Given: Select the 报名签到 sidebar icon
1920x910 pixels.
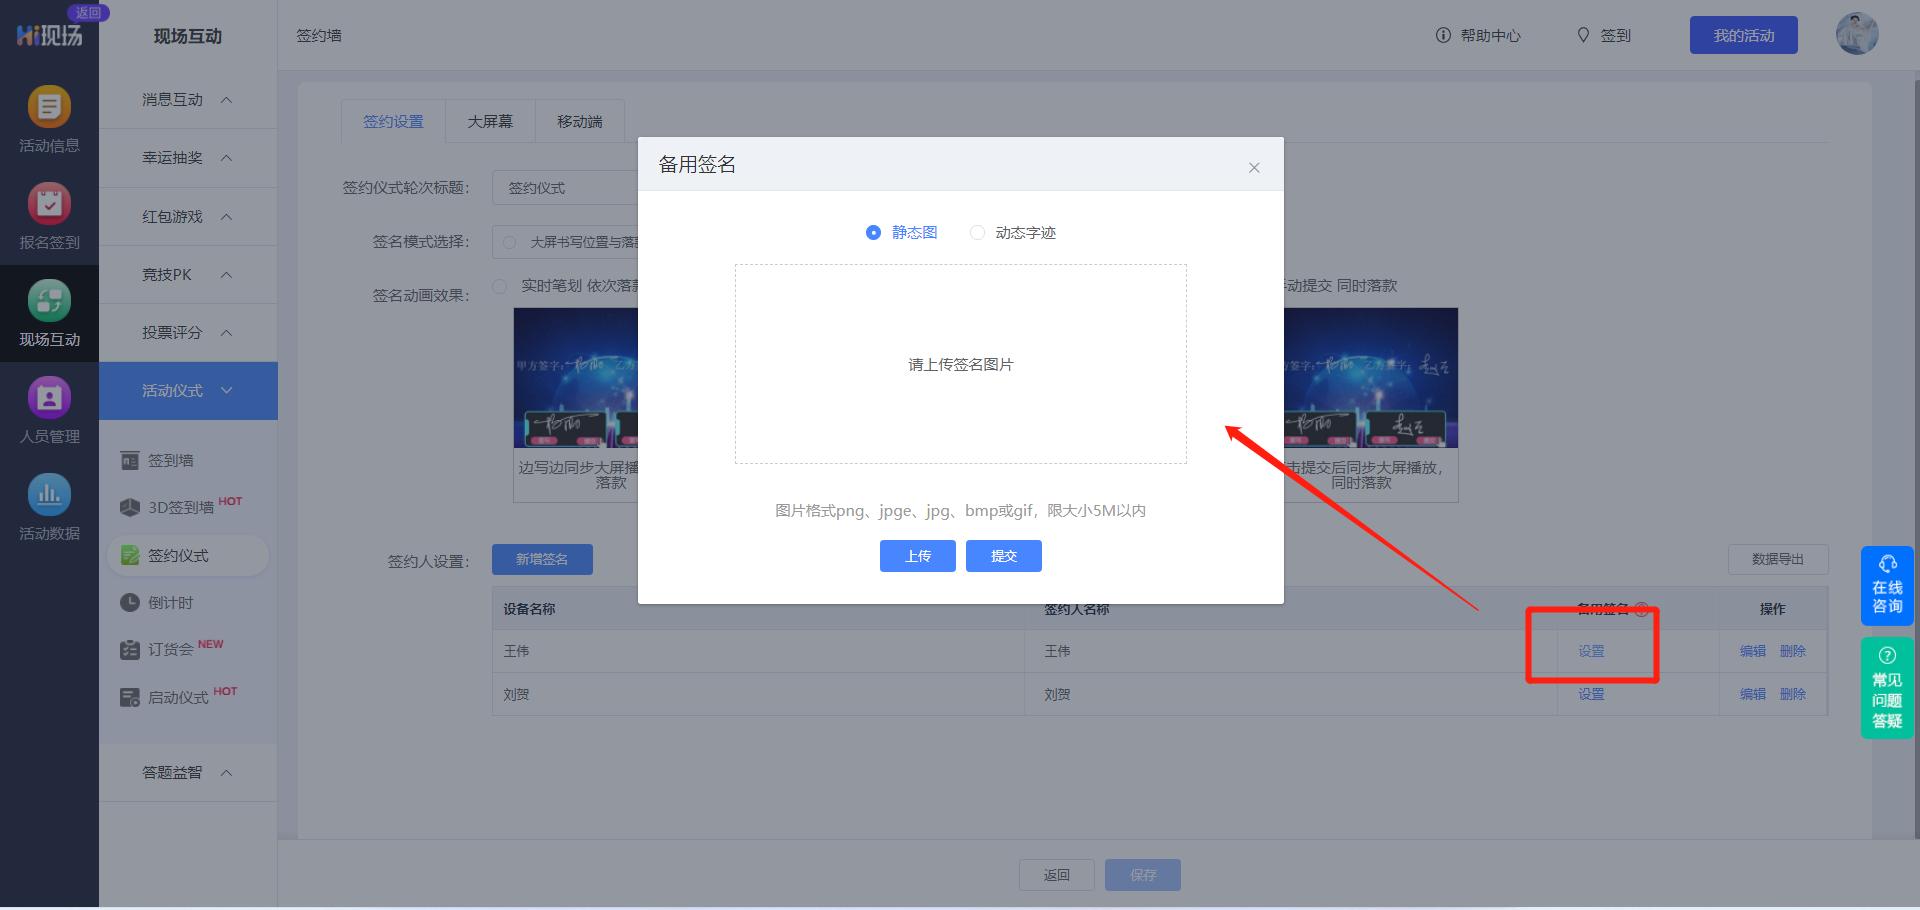Looking at the screenshot, I should 48,215.
